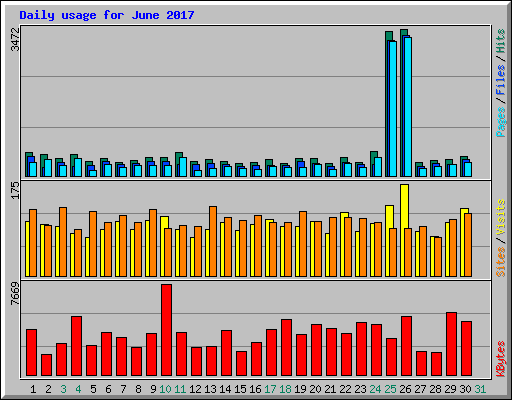Click the Pages legend label
The width and height of the screenshot is (512, 400).
point(500,122)
